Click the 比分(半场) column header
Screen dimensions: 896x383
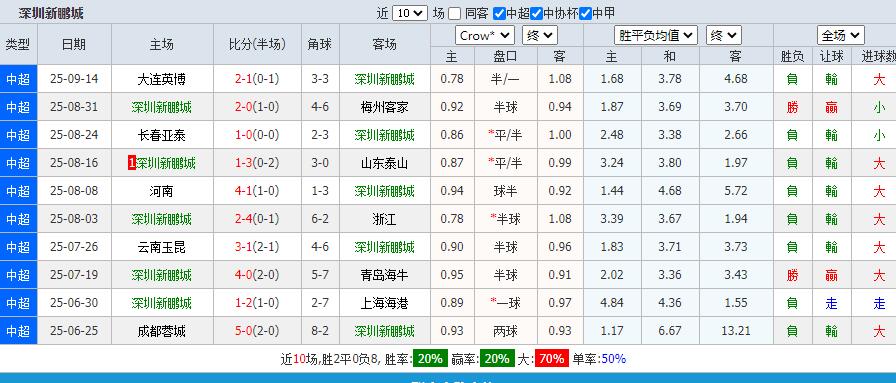pos(257,45)
